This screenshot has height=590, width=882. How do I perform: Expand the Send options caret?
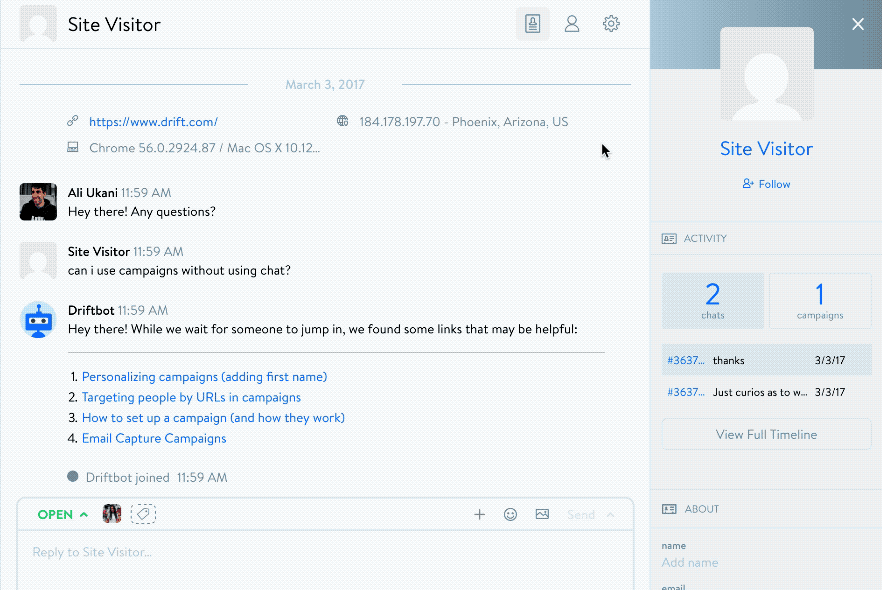610,515
